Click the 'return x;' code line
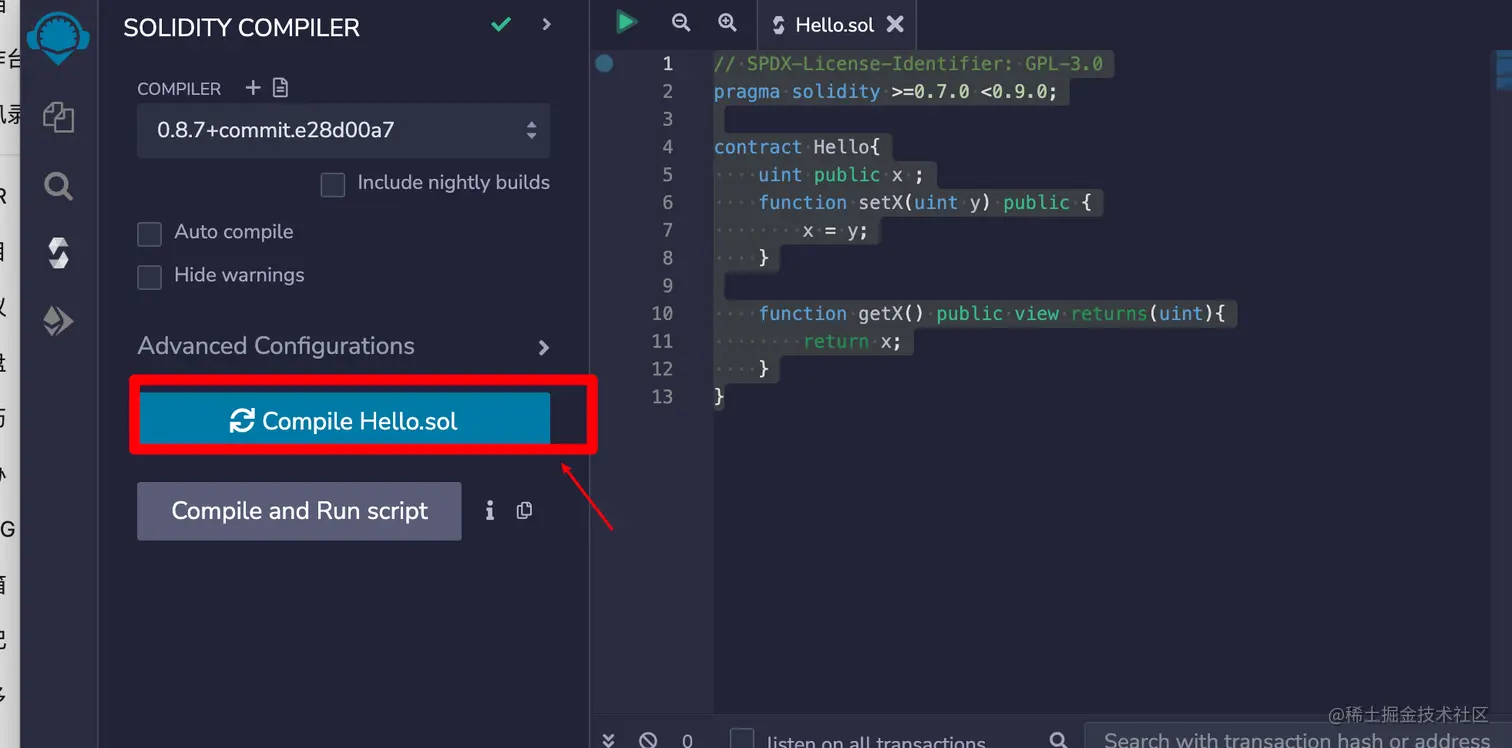This screenshot has width=1512, height=748. (x=852, y=342)
